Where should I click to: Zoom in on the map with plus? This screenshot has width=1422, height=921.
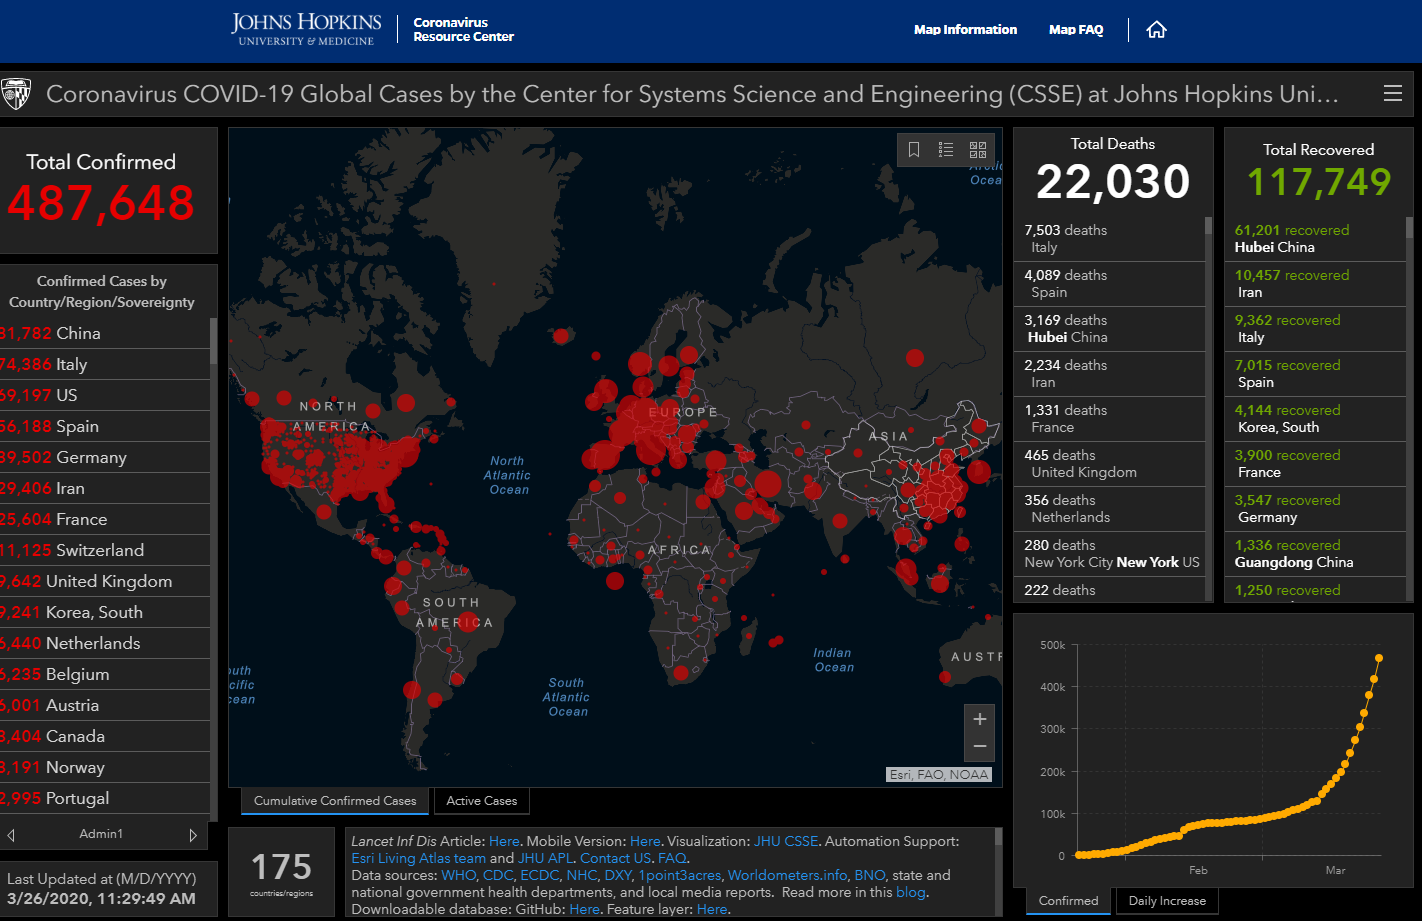[x=980, y=719]
